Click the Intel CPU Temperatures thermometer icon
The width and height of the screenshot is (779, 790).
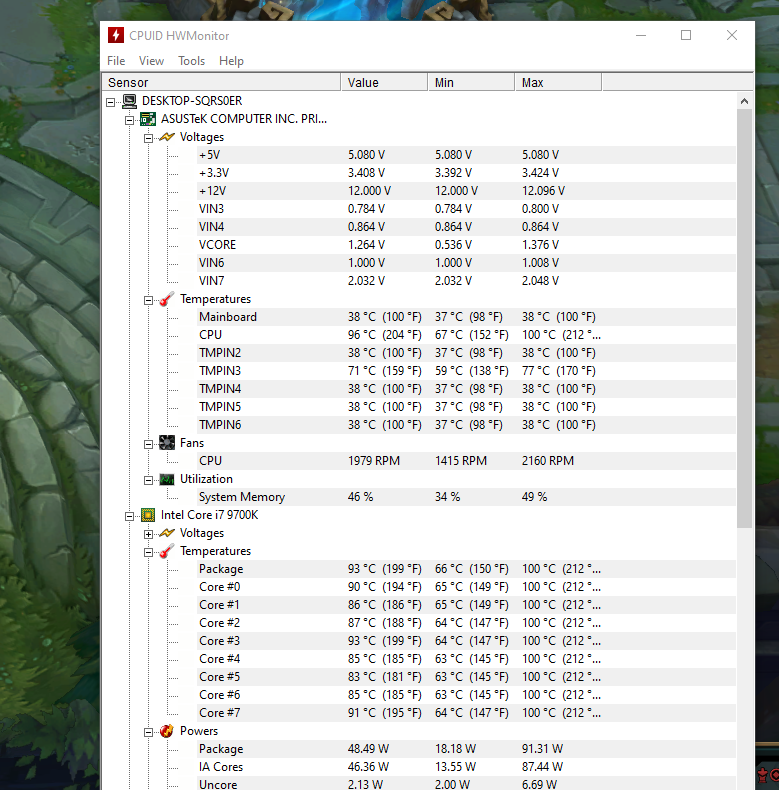click(167, 551)
